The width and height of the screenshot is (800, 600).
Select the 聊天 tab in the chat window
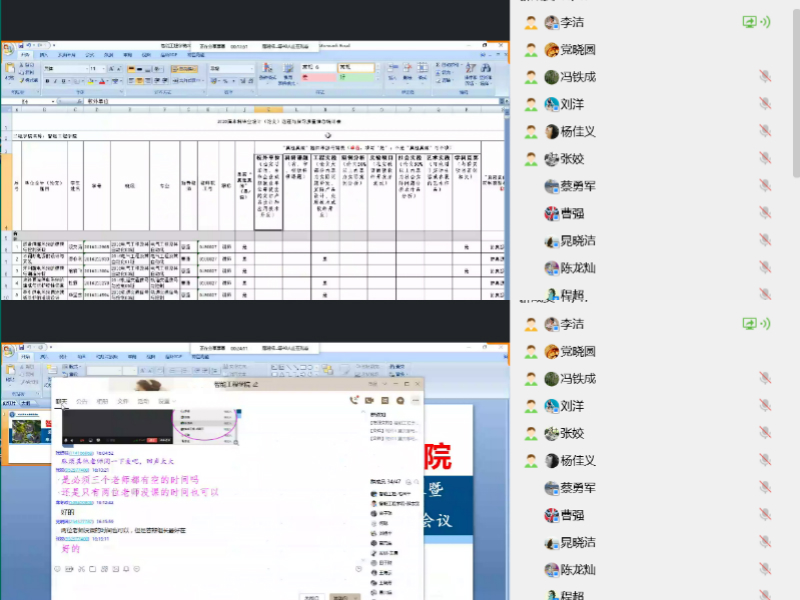[62, 401]
